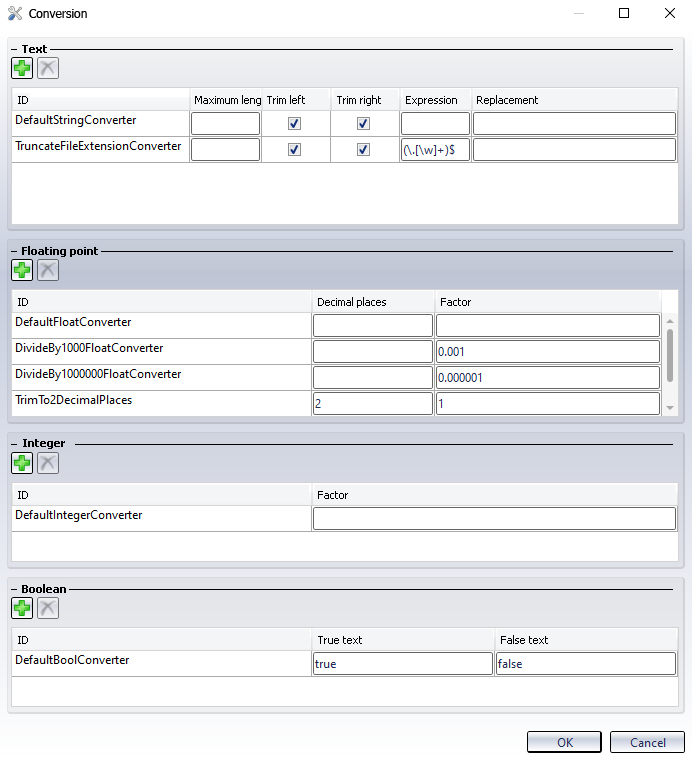The width and height of the screenshot is (692, 759).
Task: Add a new Integer converter
Action: 22,463
